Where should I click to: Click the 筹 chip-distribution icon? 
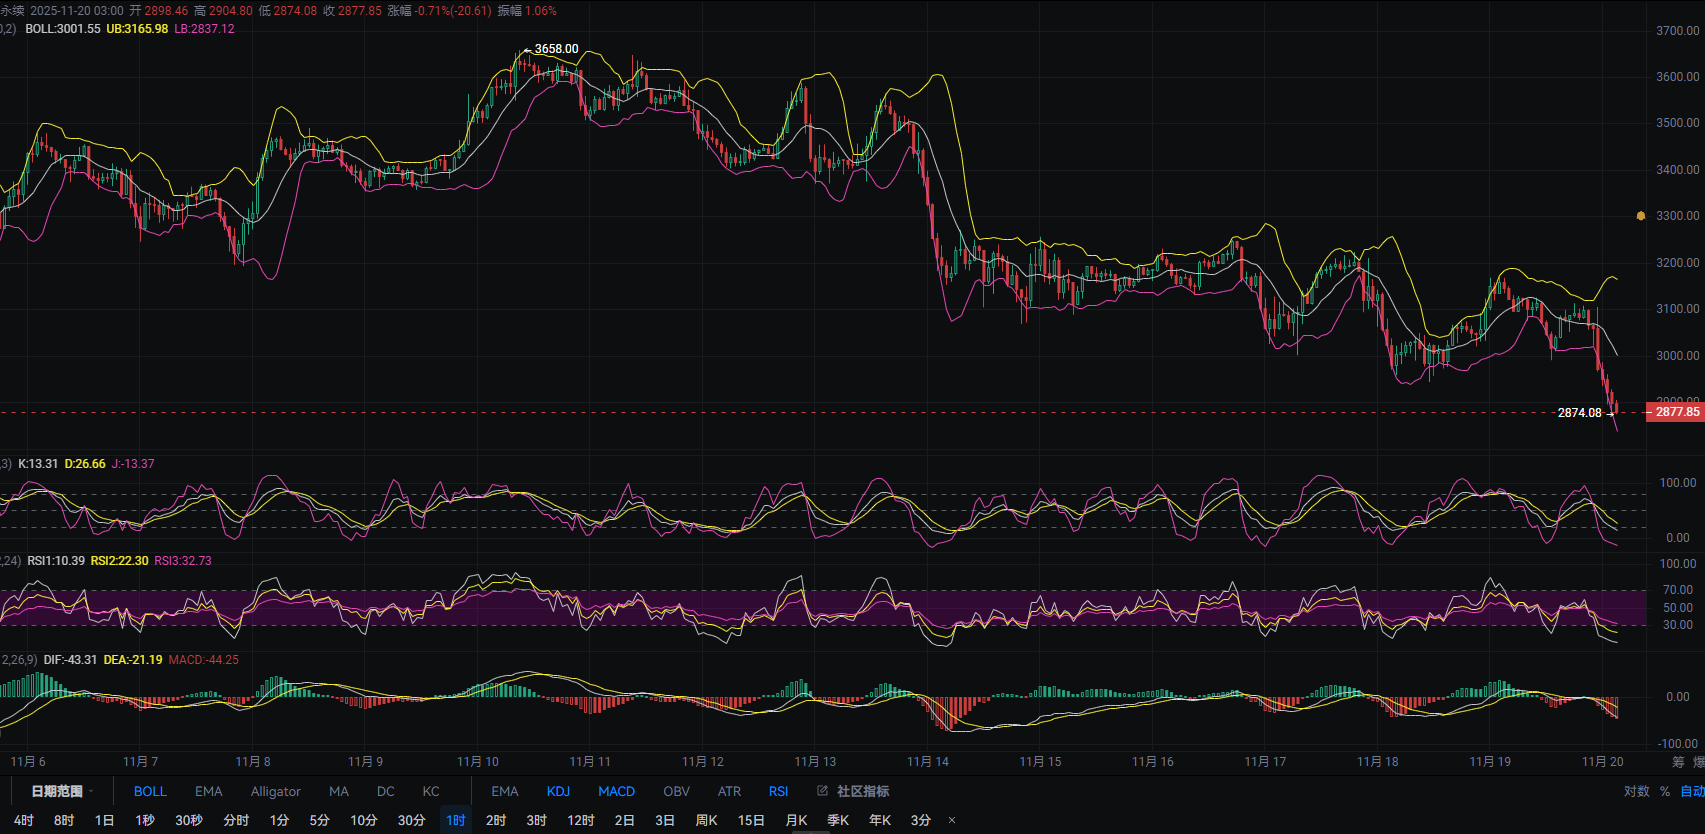1678,762
